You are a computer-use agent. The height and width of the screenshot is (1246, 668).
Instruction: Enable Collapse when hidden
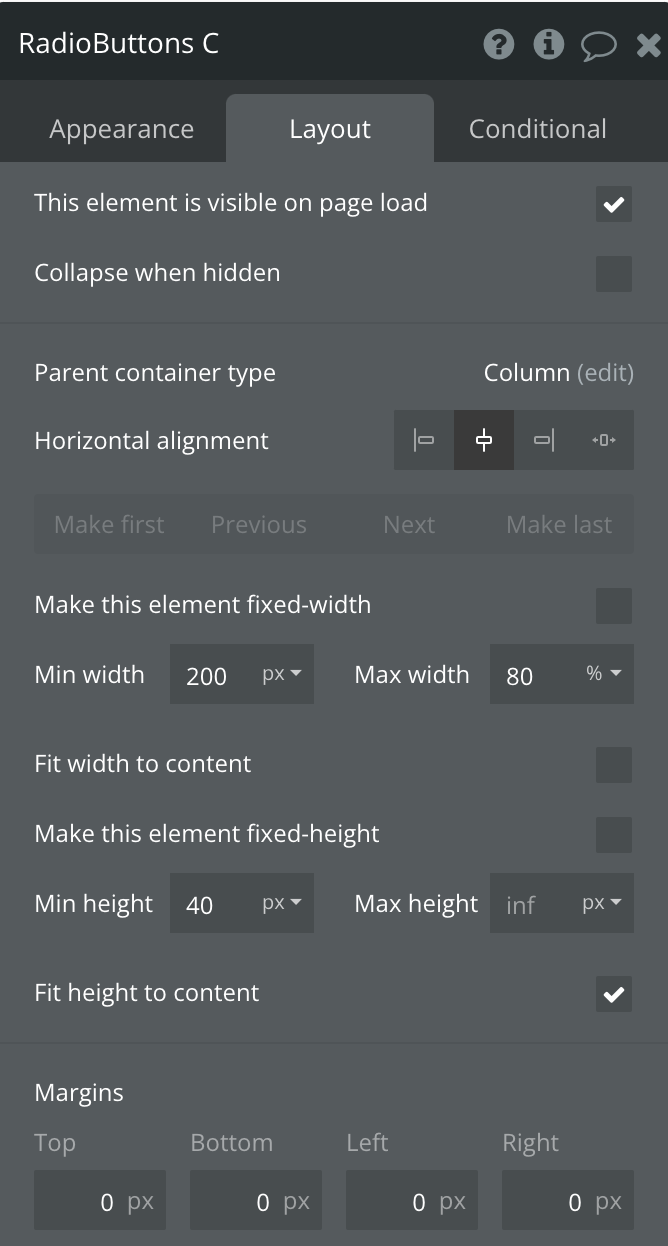point(613,274)
